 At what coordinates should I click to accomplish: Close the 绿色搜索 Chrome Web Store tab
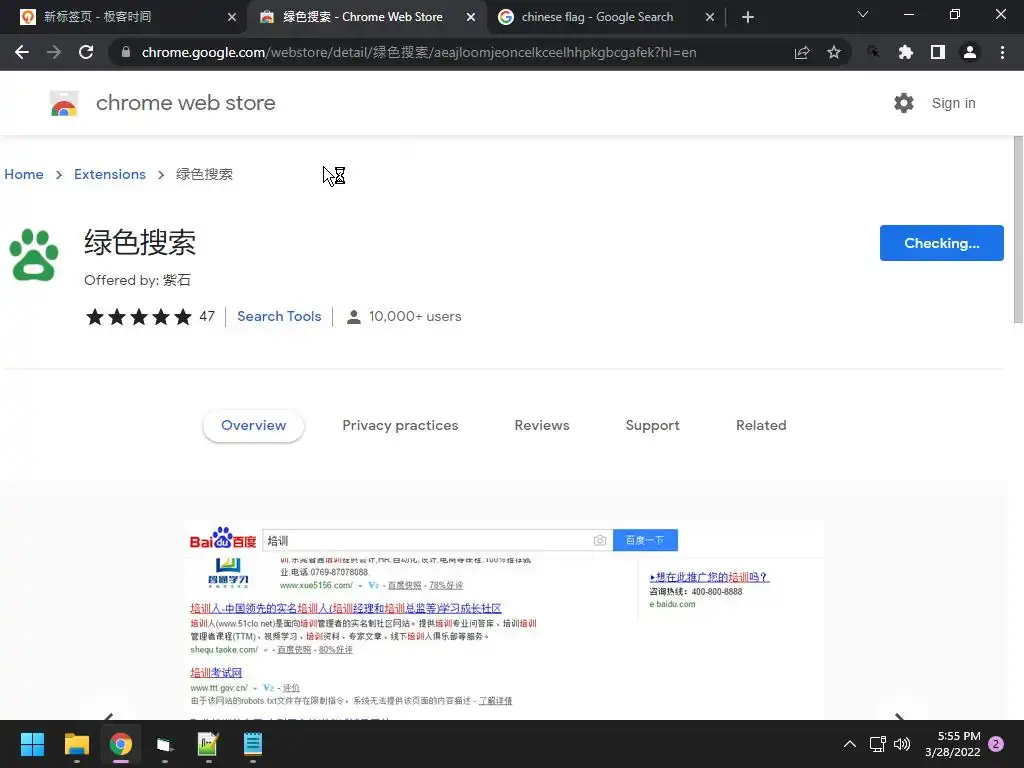tap(471, 17)
